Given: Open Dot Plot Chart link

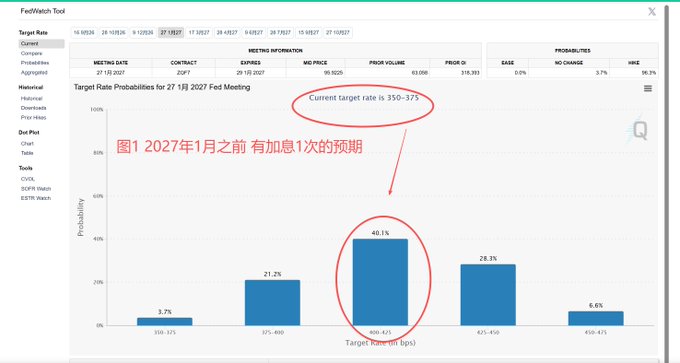Looking at the screenshot, I should (27, 144).
